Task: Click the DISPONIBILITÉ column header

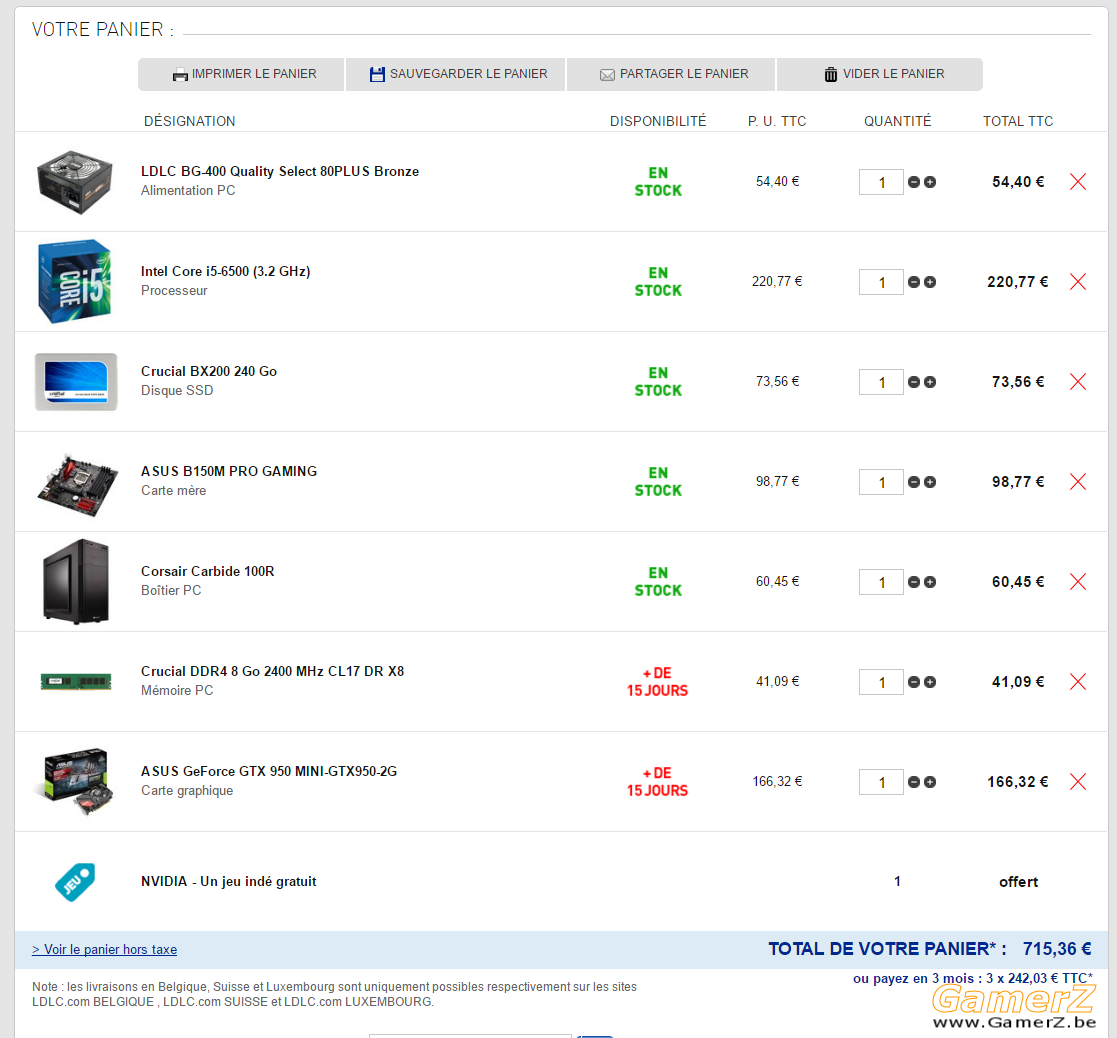Action: tap(658, 121)
